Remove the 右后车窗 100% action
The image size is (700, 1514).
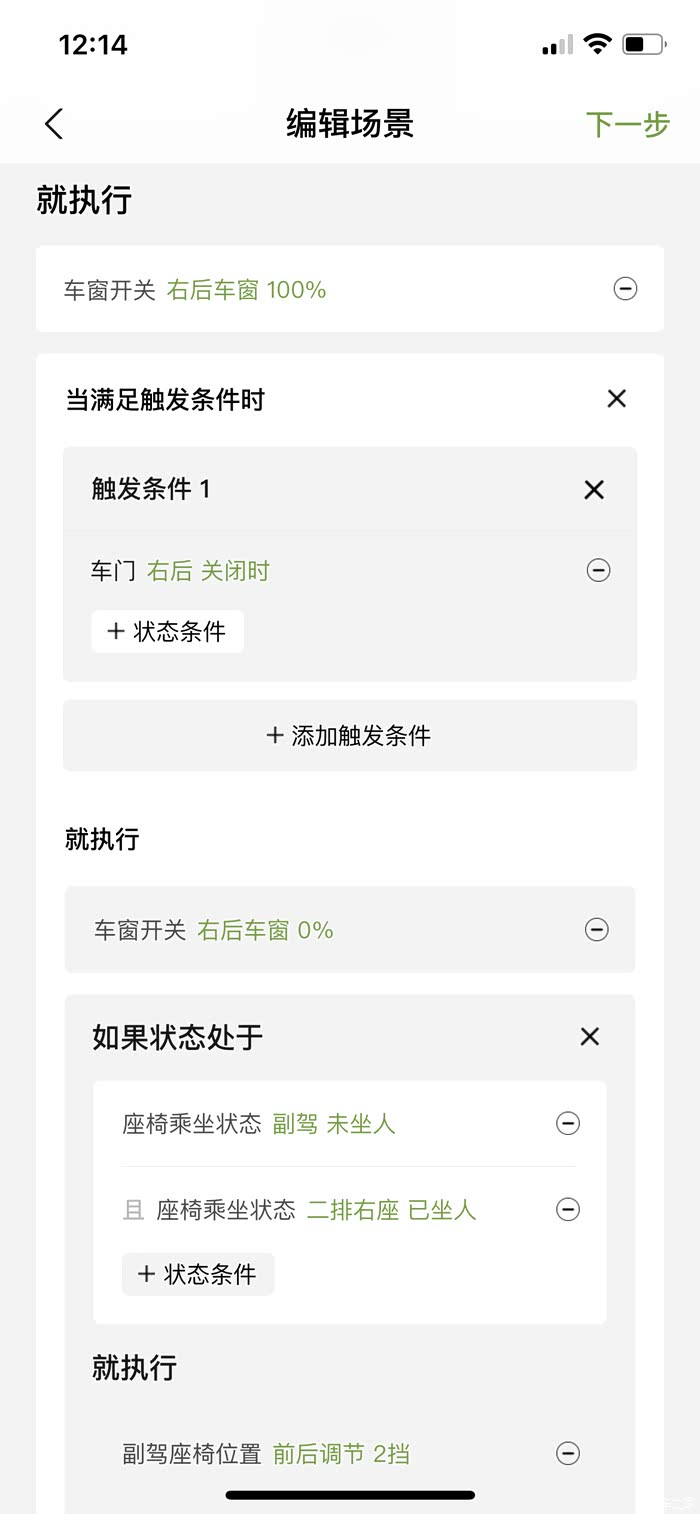(x=625, y=290)
